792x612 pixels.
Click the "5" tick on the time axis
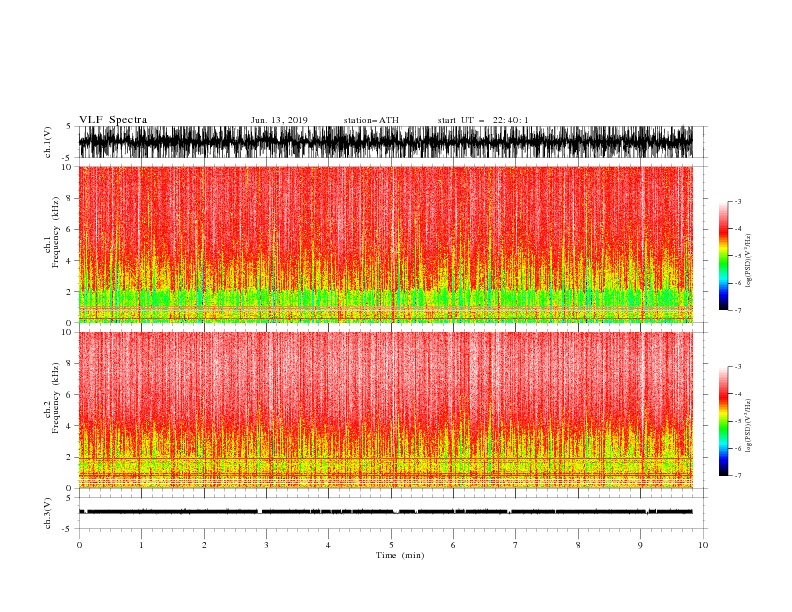391,545
